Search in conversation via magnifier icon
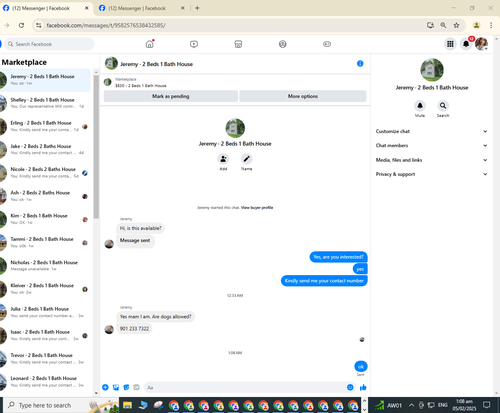The width and height of the screenshot is (500, 413). pyautogui.click(x=443, y=106)
